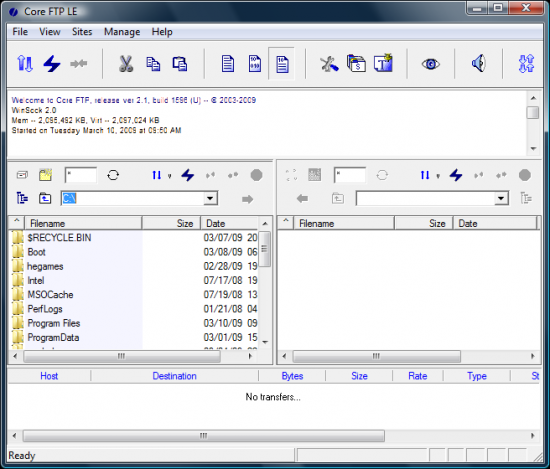Sort local files by Size header

pyautogui.click(x=171, y=223)
